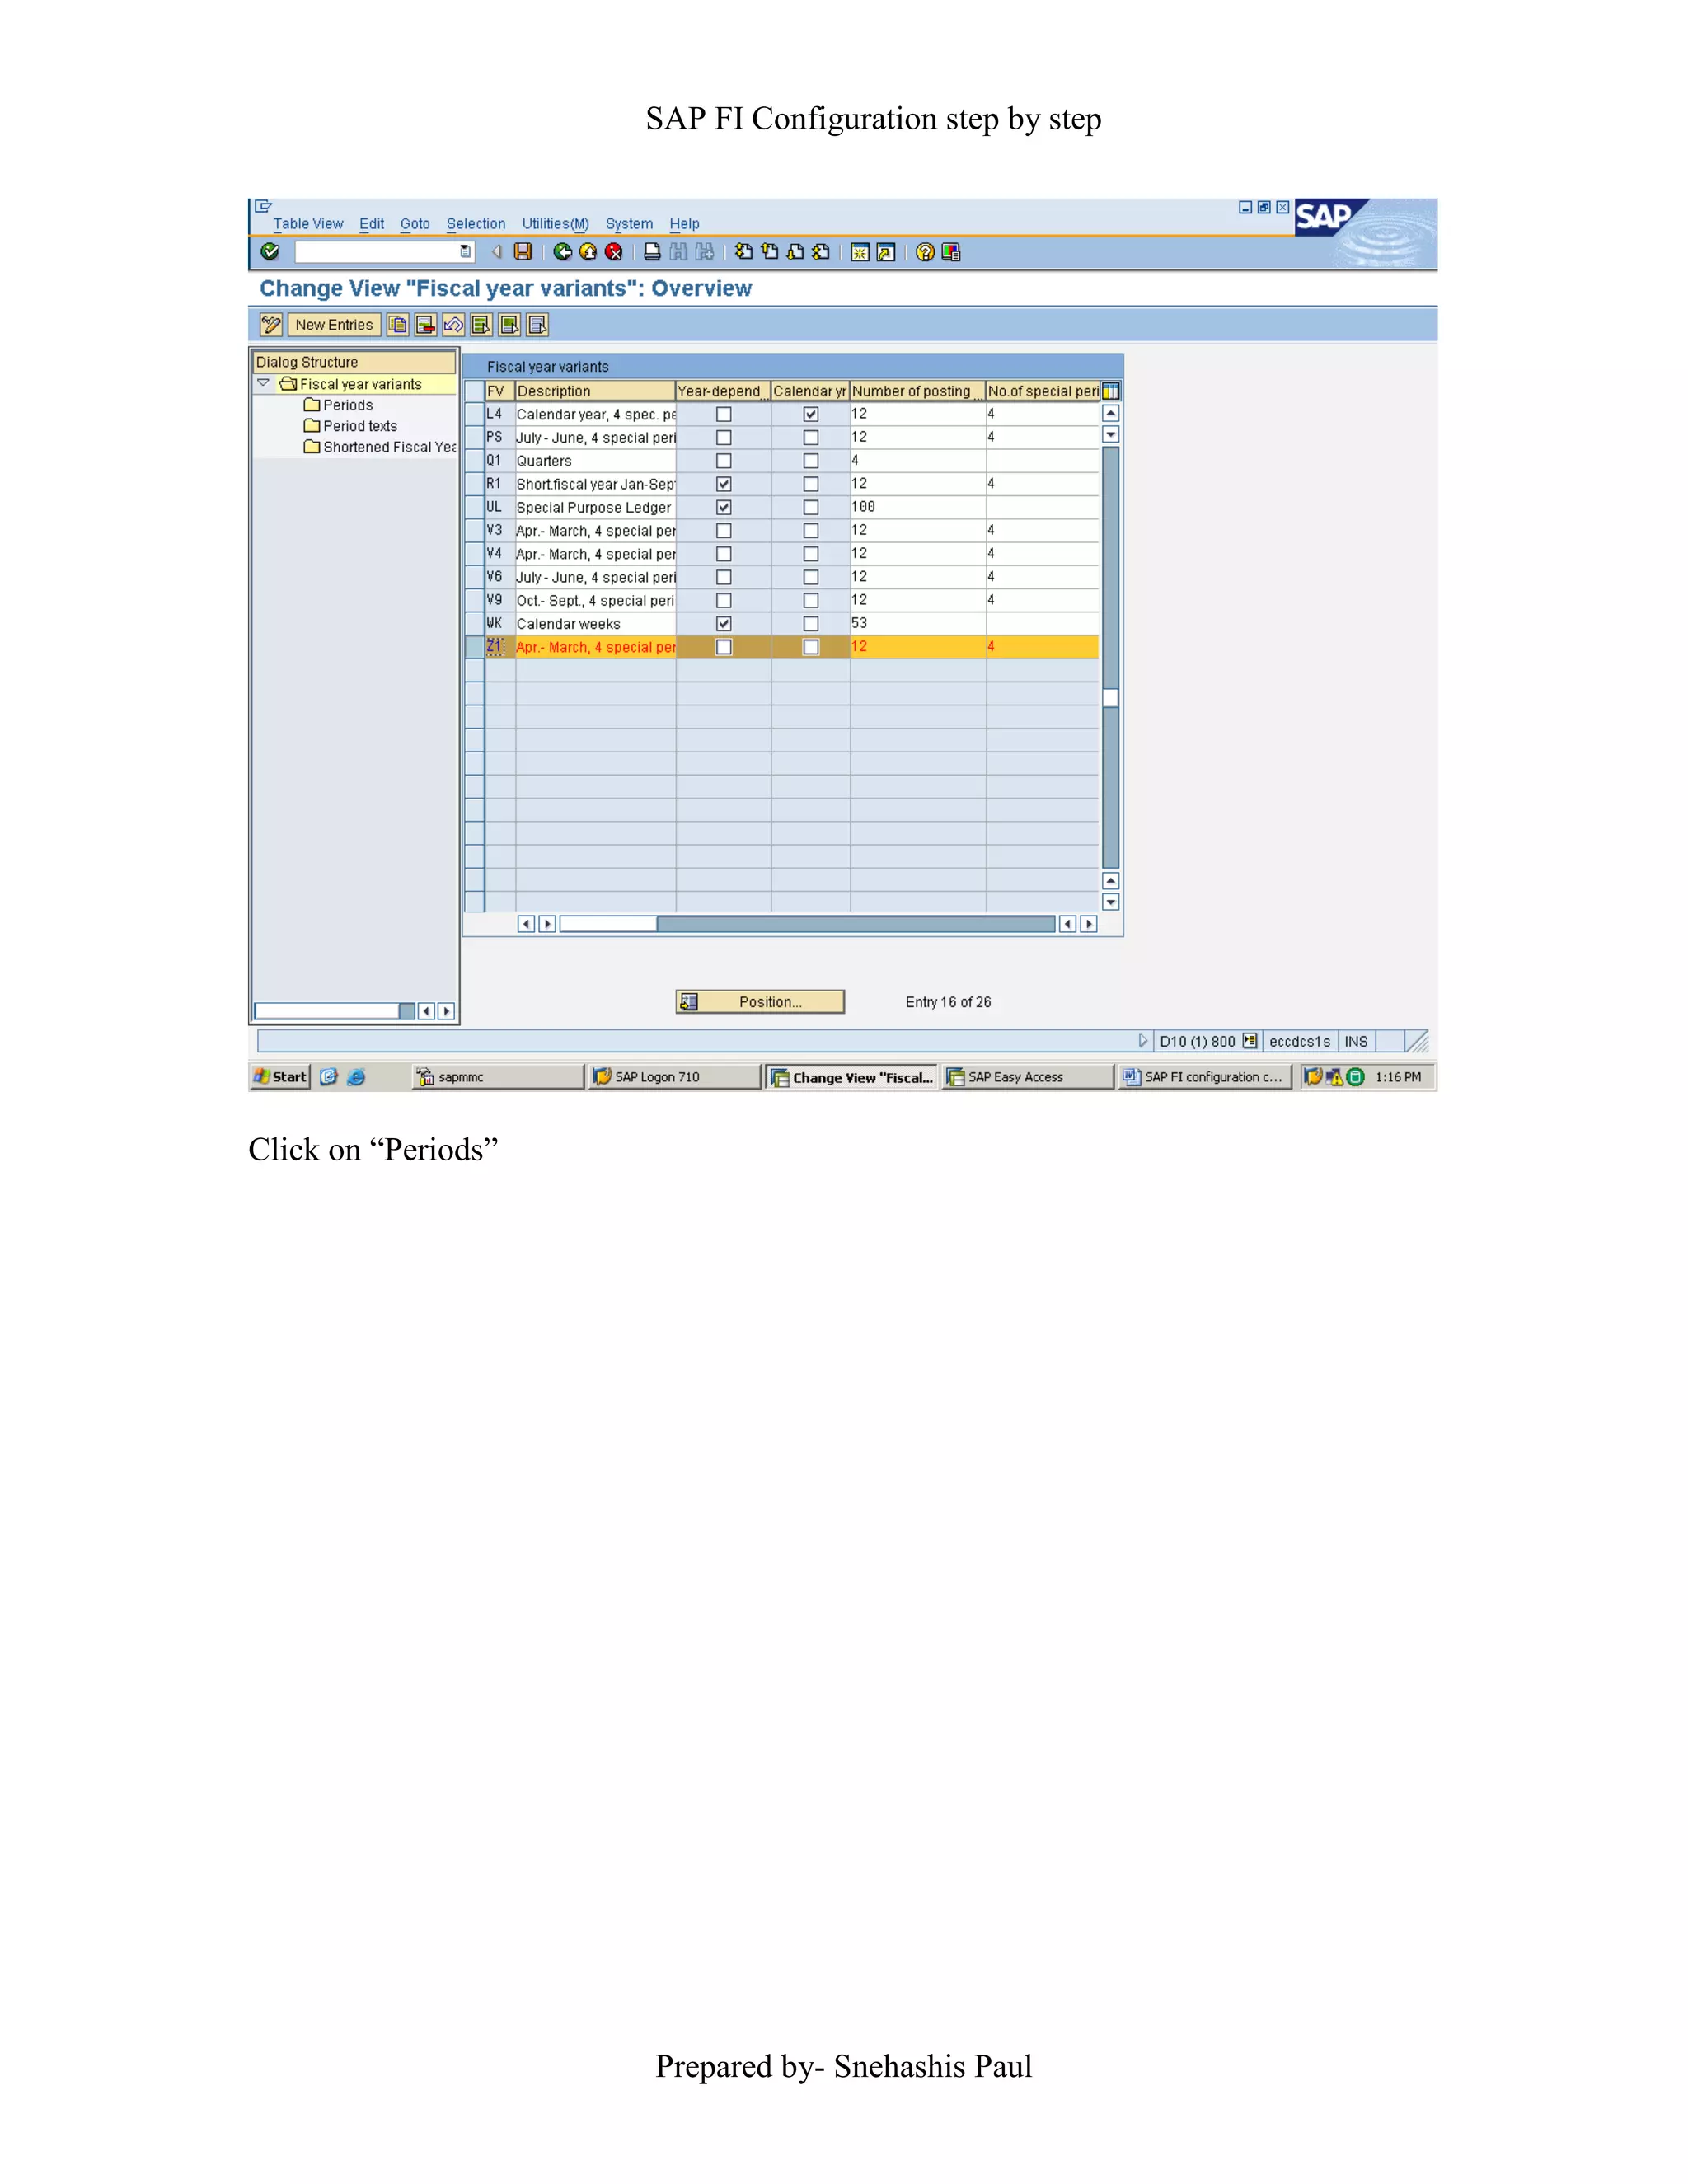Image resolution: width=1688 pixels, height=2184 pixels.
Task: Open the Selection menu
Action: 476,224
